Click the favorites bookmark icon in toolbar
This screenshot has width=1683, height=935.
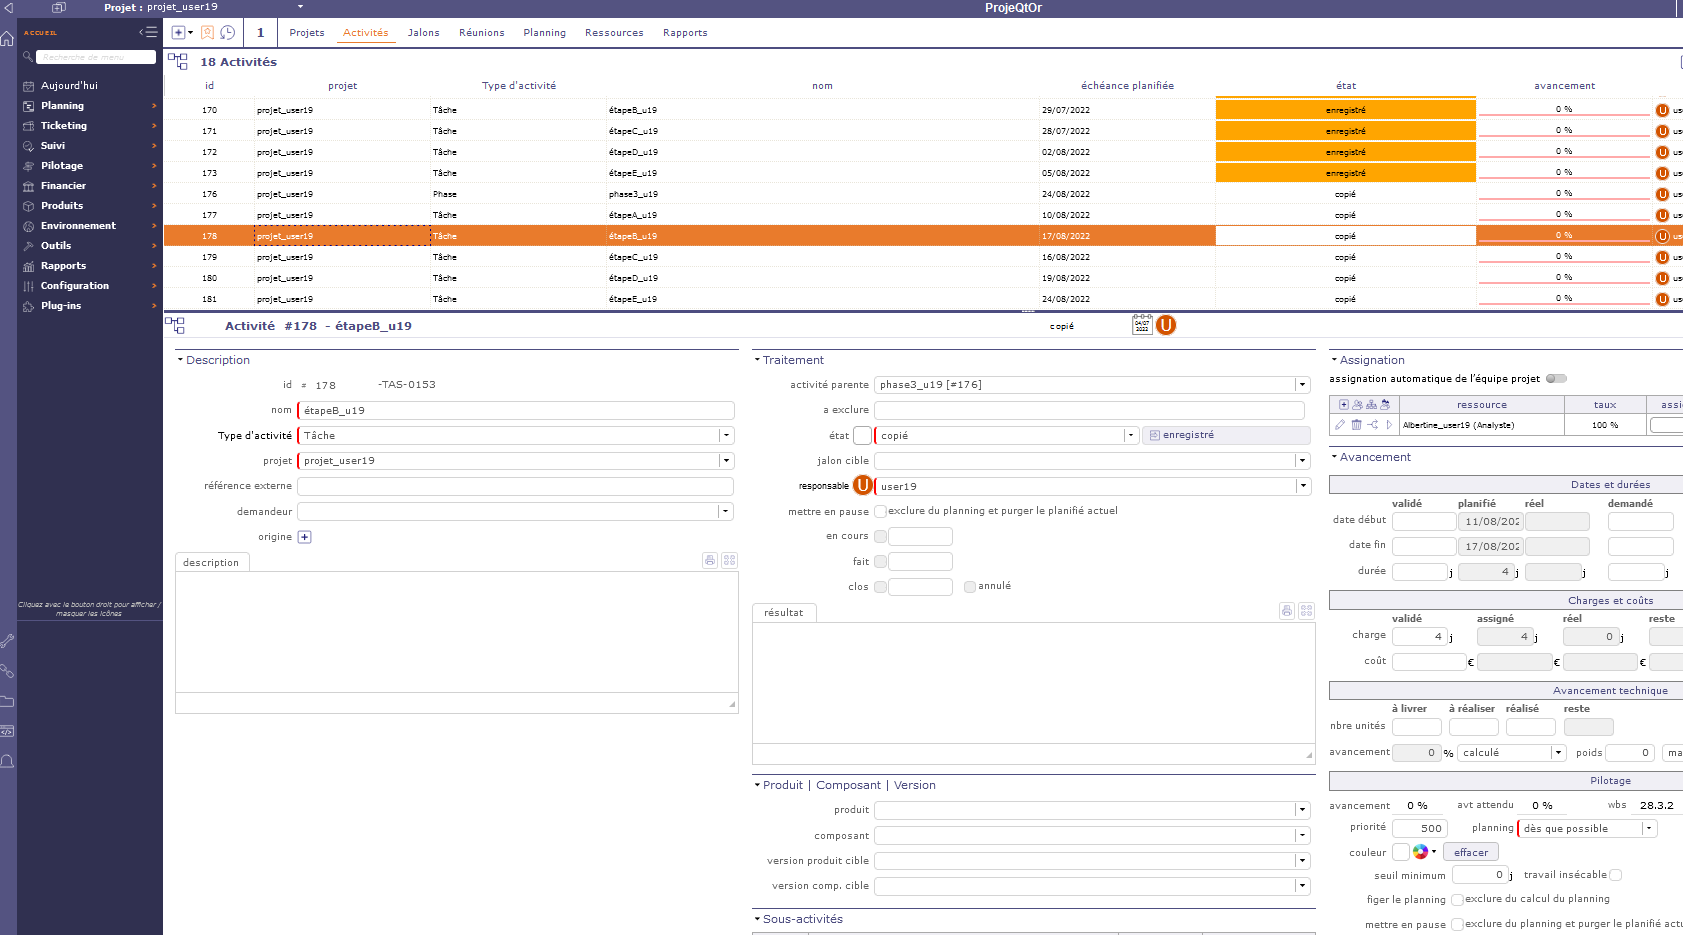tap(208, 33)
